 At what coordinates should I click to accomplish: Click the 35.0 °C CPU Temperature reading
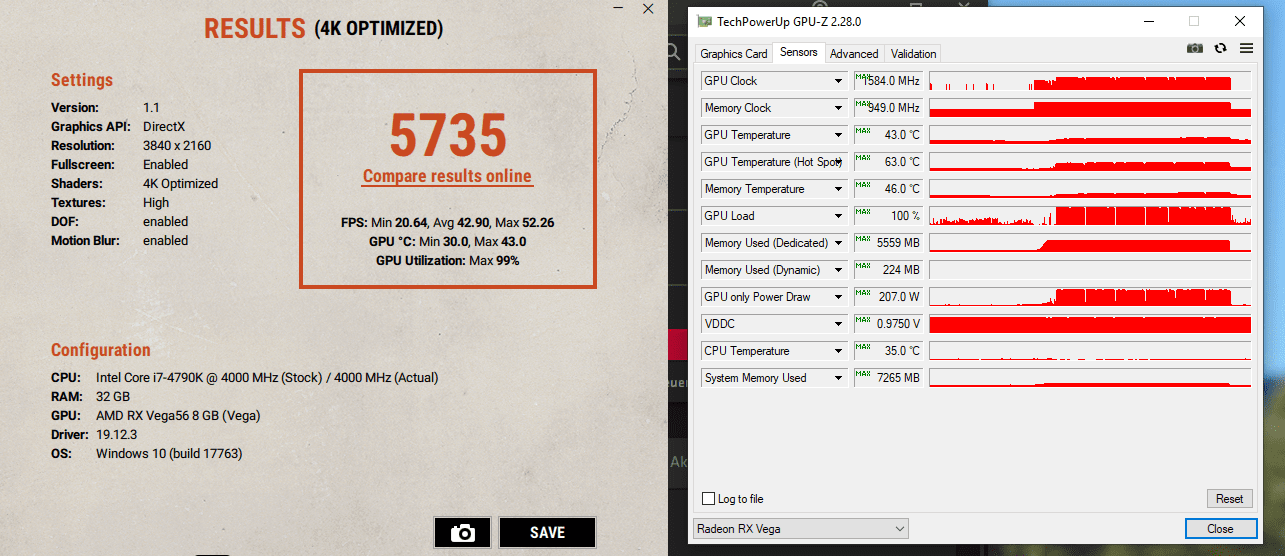click(888, 351)
